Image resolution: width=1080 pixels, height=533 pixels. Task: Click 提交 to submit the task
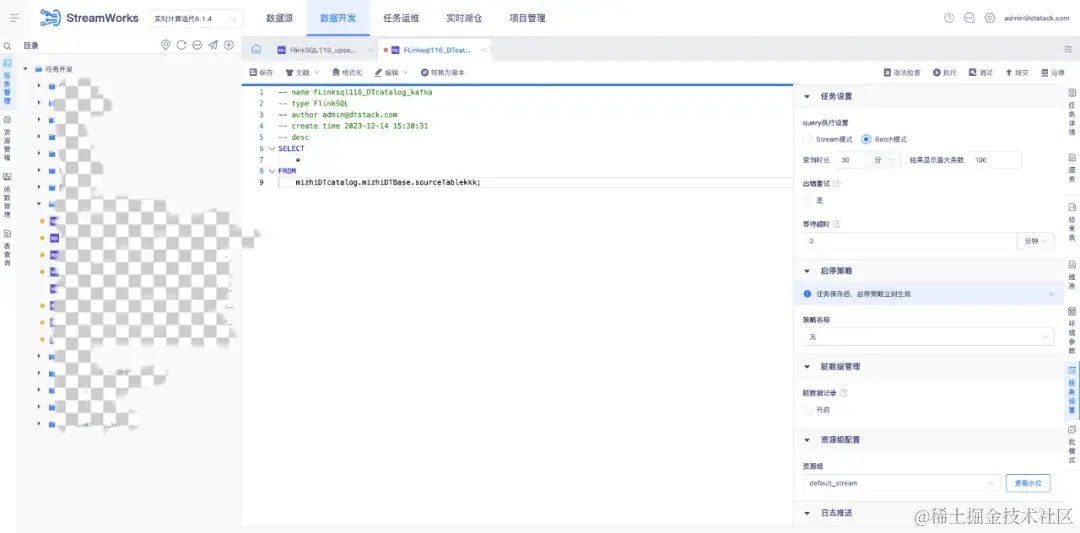(x=1017, y=72)
